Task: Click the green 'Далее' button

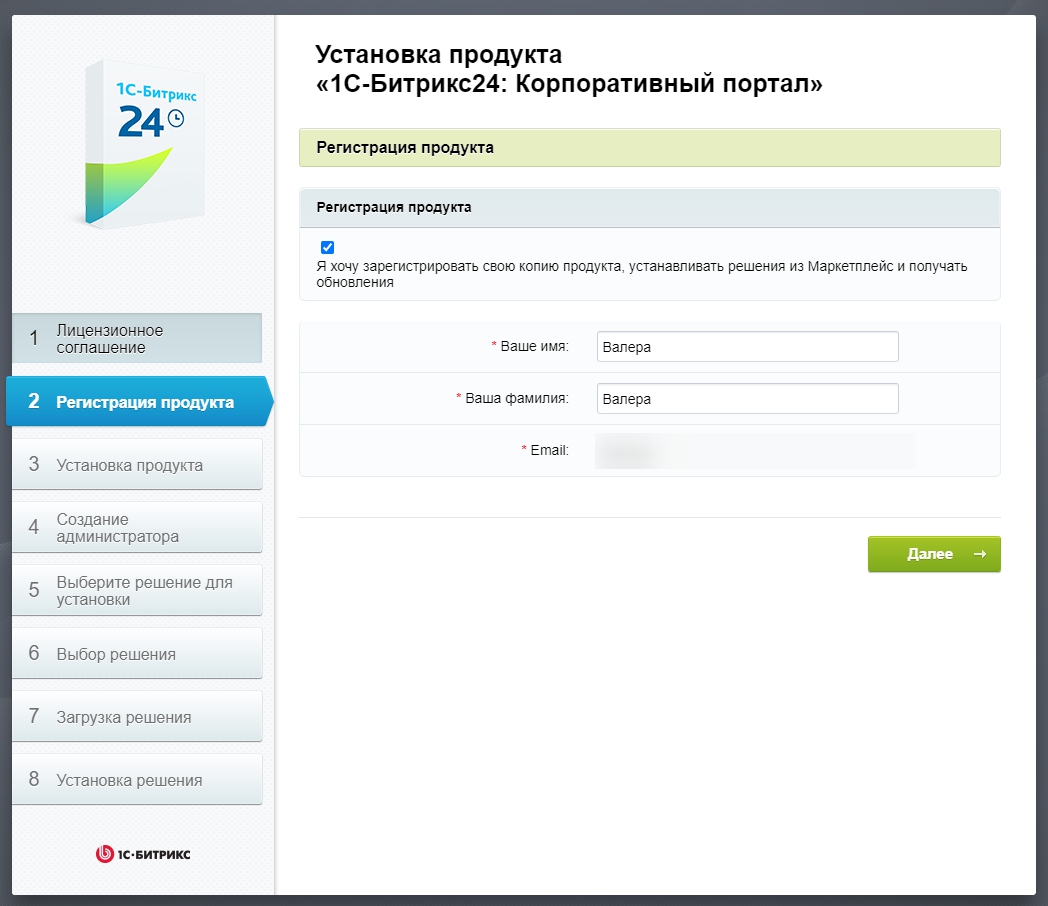Action: [x=934, y=554]
